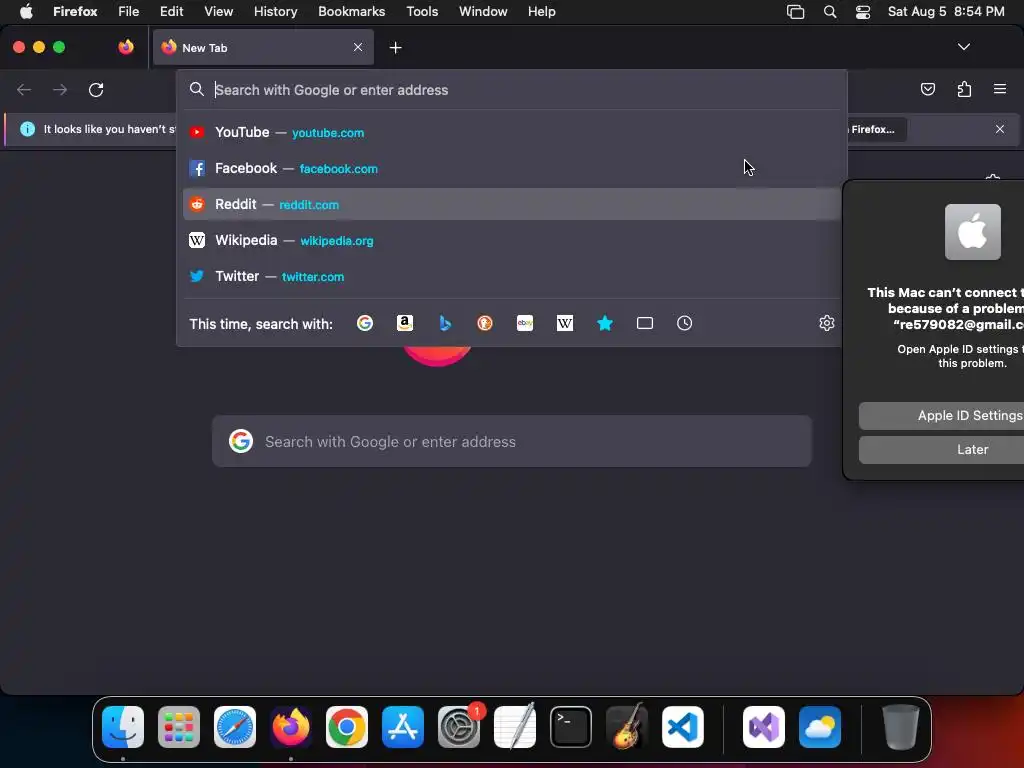Open the Firefox View pinned tab
This screenshot has height=768, width=1024.
point(126,47)
